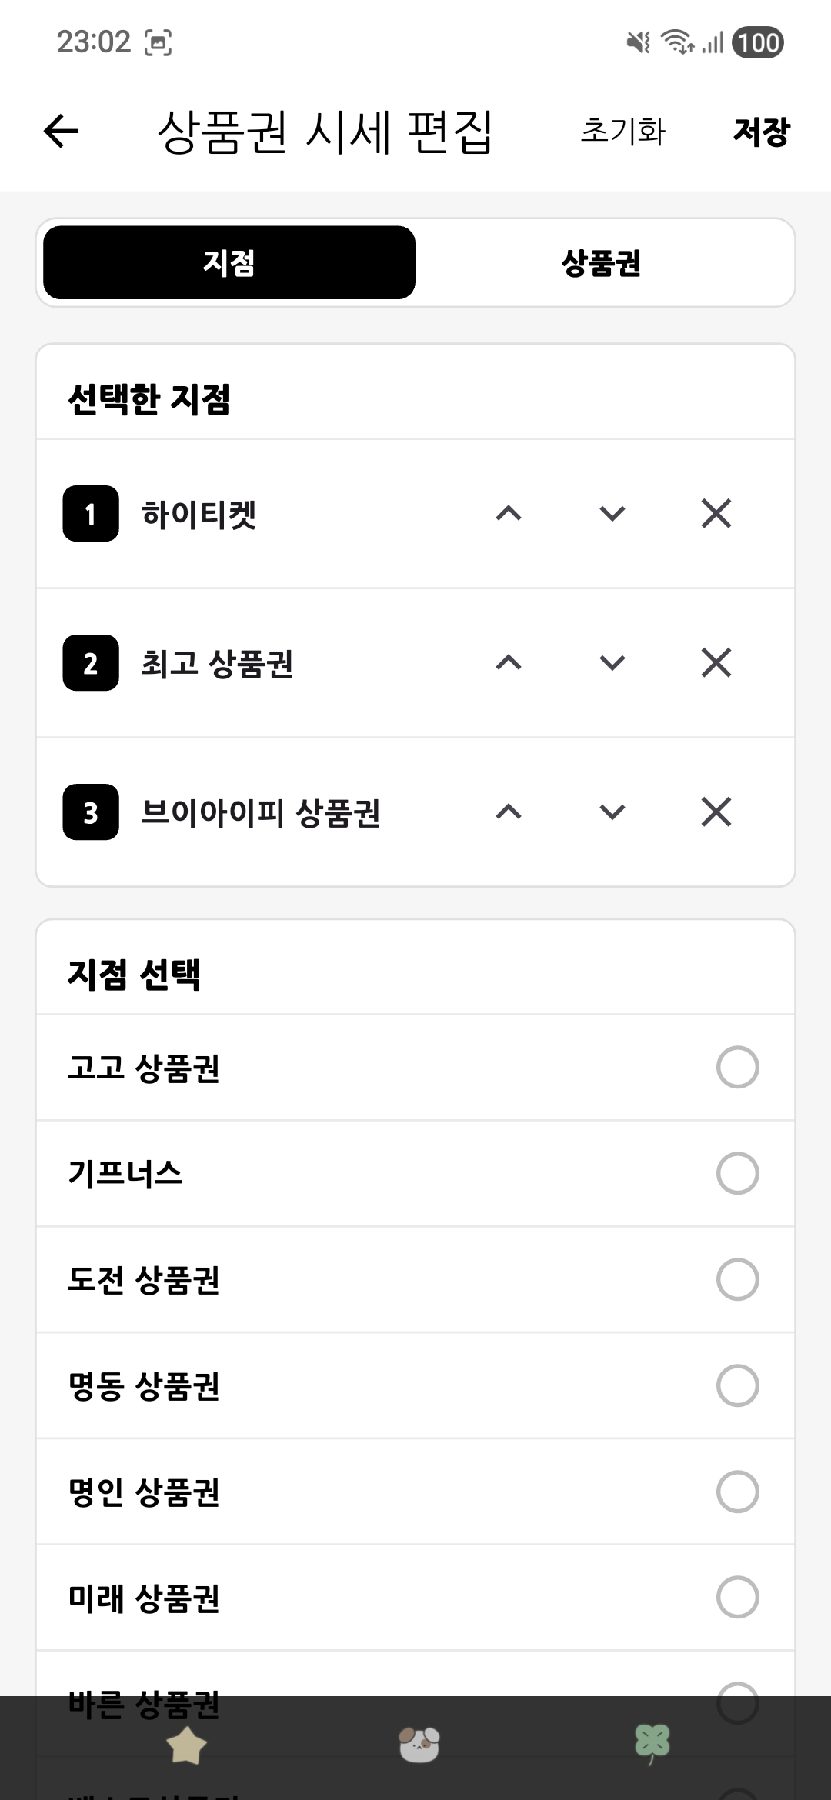Screen dimensions: 831x1800
Task: Move 최고 상품권 up one position
Action: [508, 662]
